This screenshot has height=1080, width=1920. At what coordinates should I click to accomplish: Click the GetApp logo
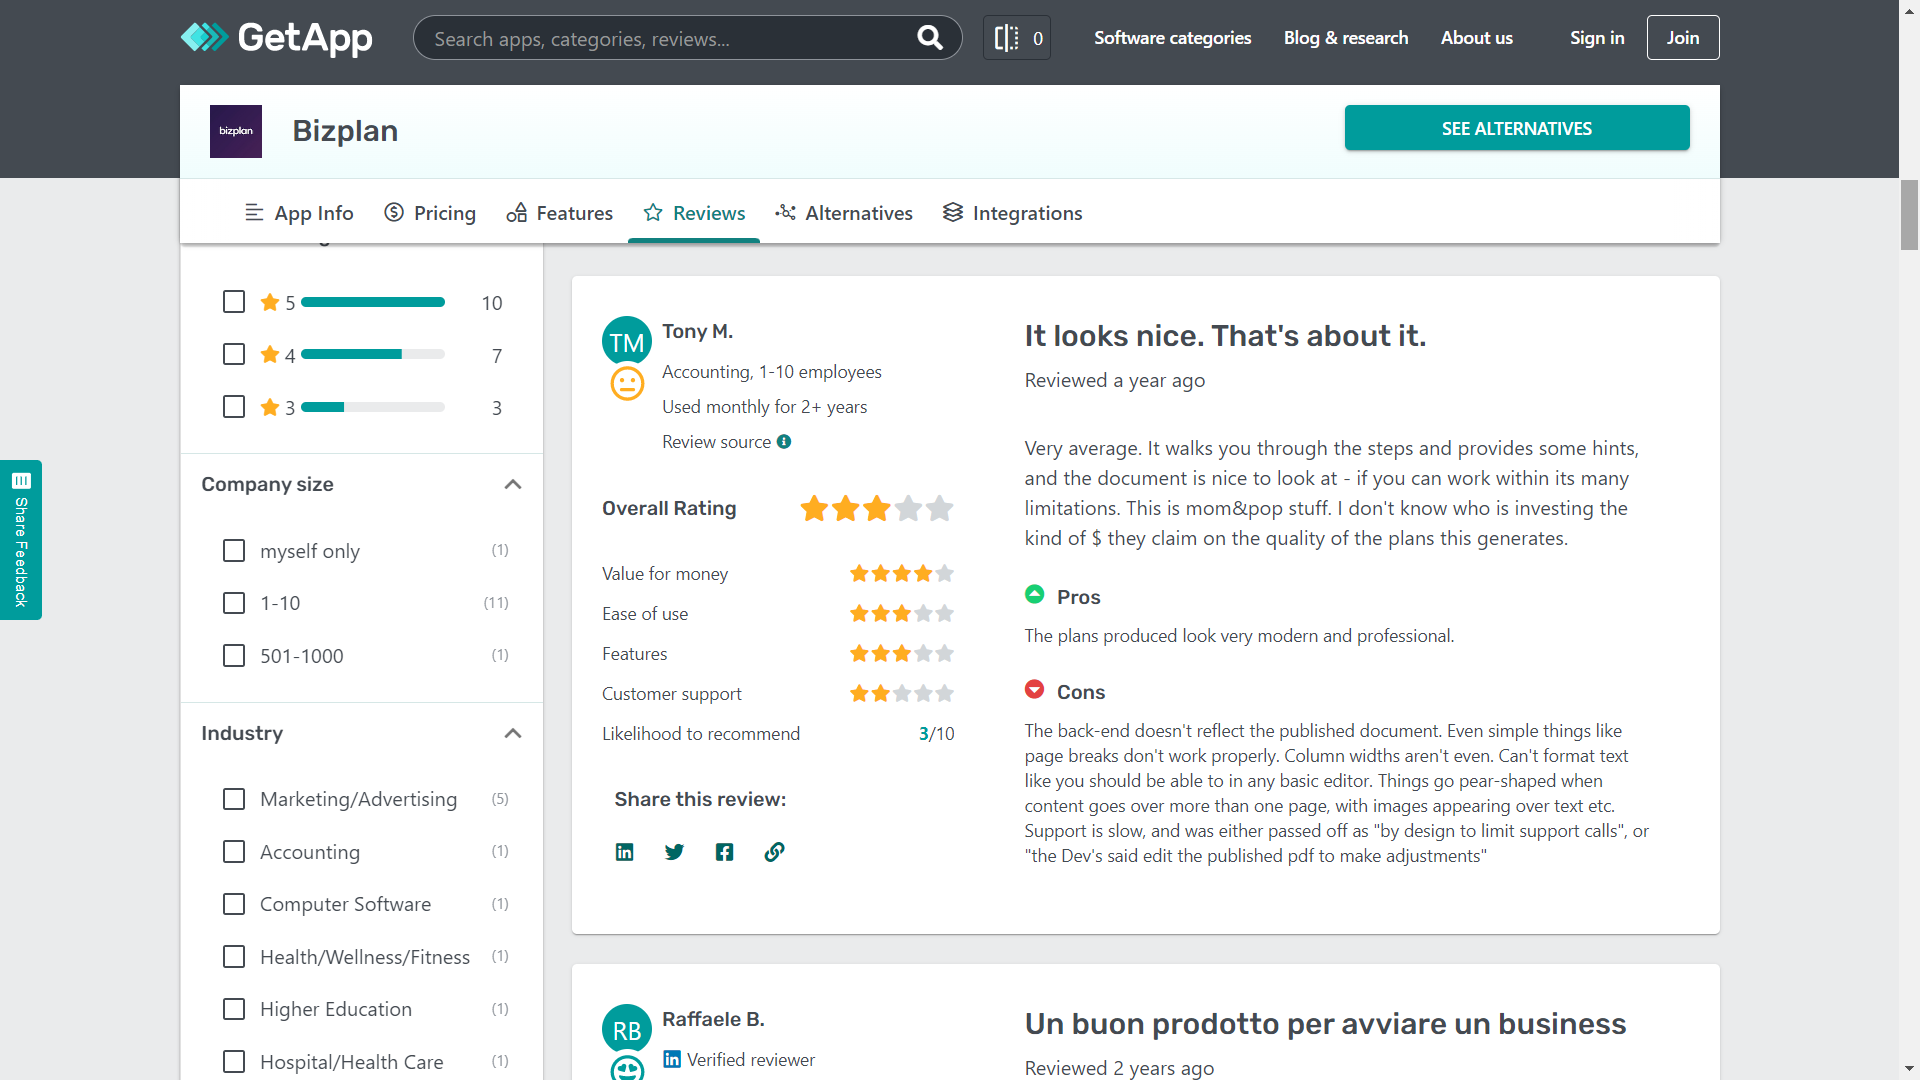coord(276,38)
